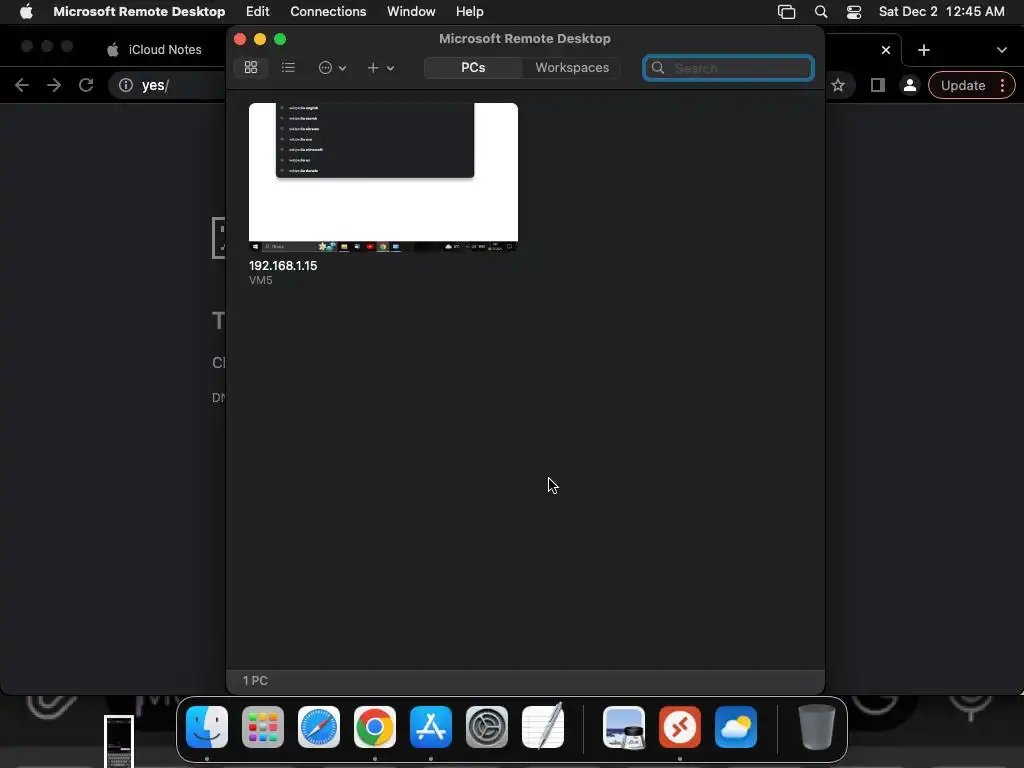Open Chrome's tab search chevron
The image size is (1024, 768).
1001,50
